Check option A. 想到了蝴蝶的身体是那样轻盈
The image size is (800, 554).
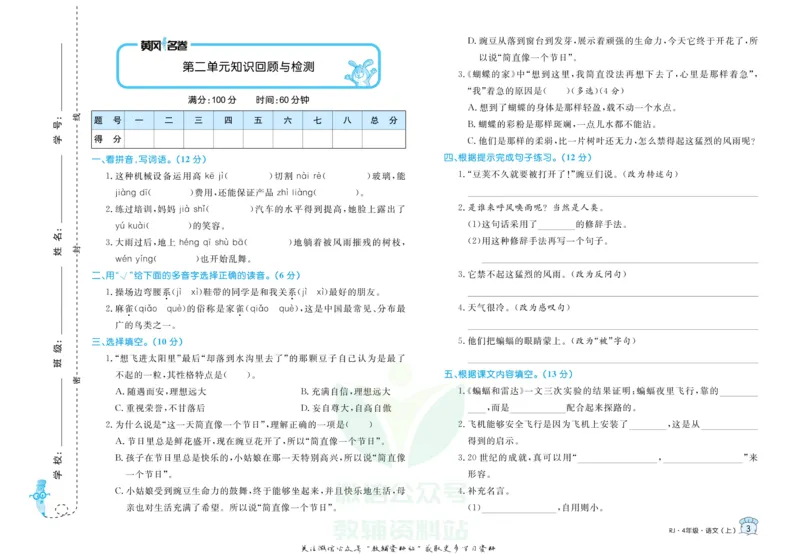572,108
